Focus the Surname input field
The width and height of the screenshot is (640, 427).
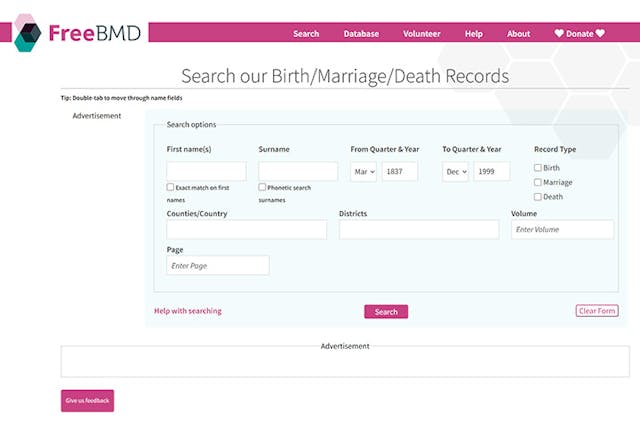[298, 171]
